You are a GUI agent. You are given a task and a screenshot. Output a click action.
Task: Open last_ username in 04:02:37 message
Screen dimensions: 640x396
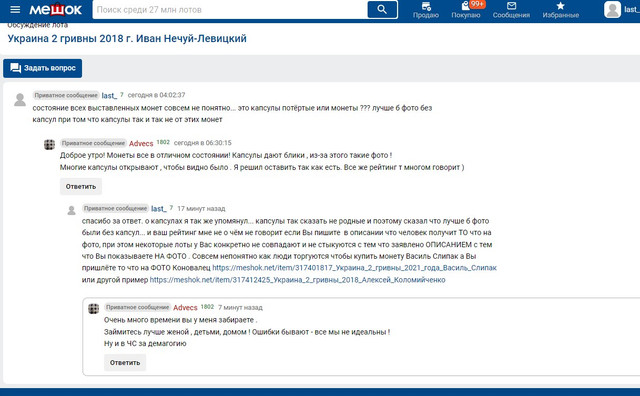point(109,96)
